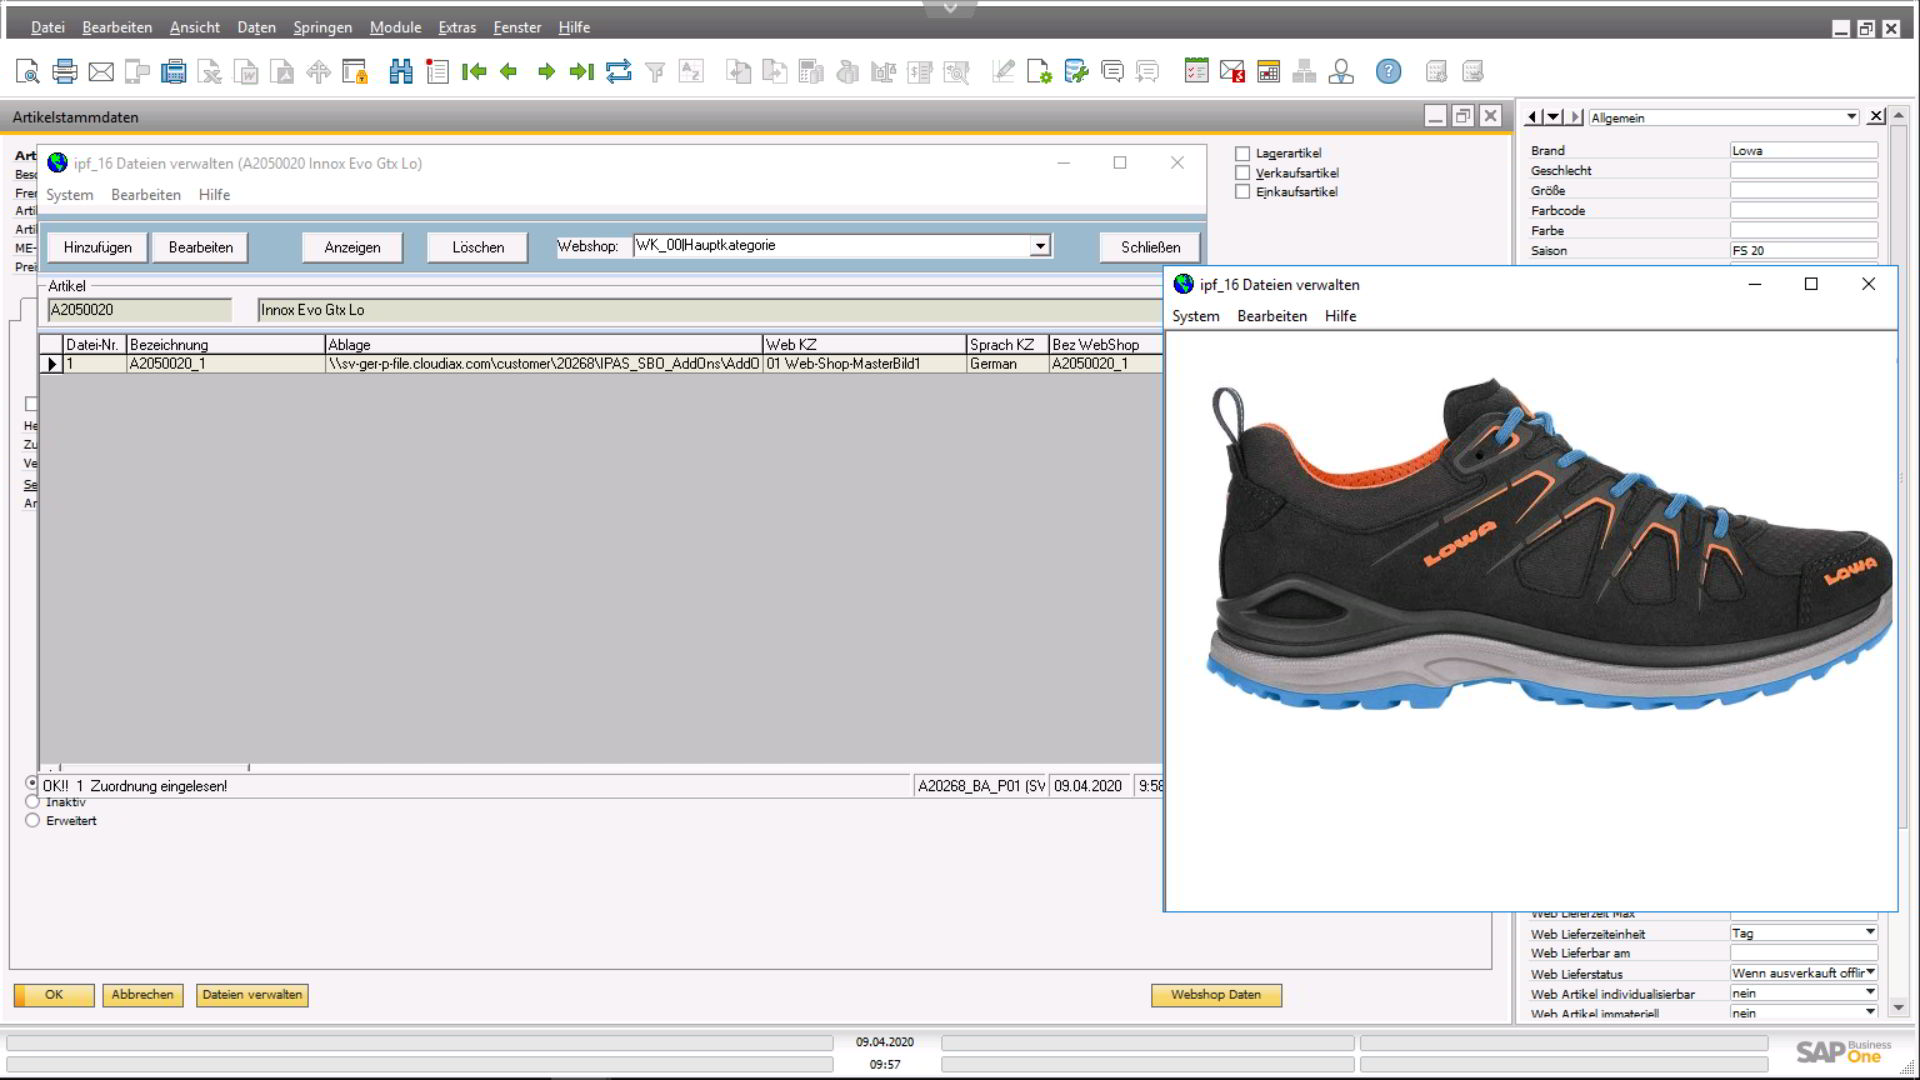Image resolution: width=1920 pixels, height=1080 pixels.
Task: Click the mail with red badge icon
Action: tap(1232, 72)
